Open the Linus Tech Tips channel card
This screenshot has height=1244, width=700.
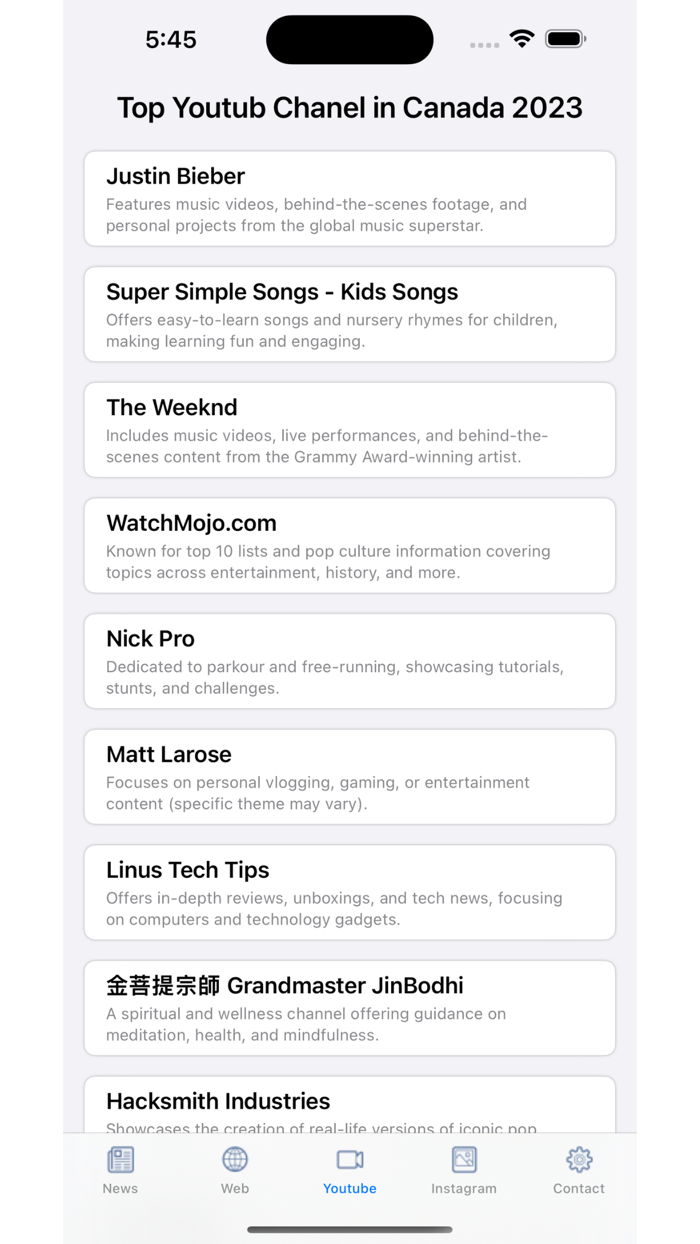349,893
